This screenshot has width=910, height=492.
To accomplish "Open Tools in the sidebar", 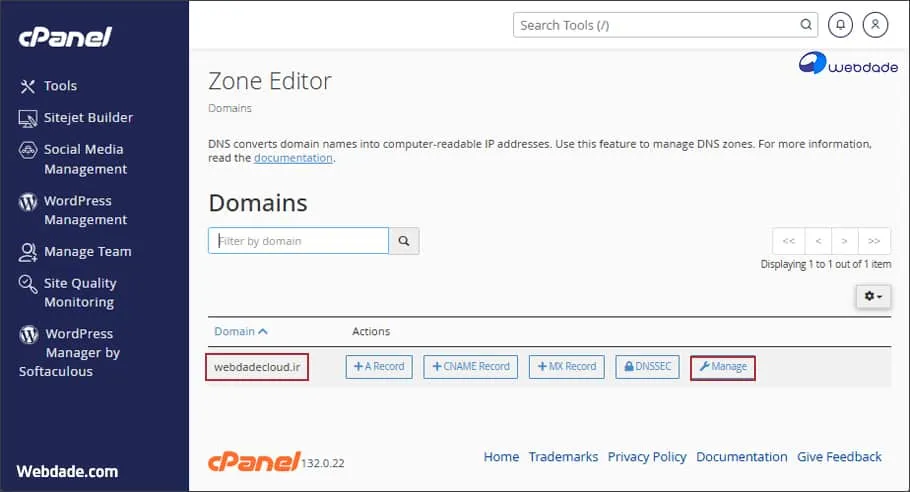I will tap(60, 86).
